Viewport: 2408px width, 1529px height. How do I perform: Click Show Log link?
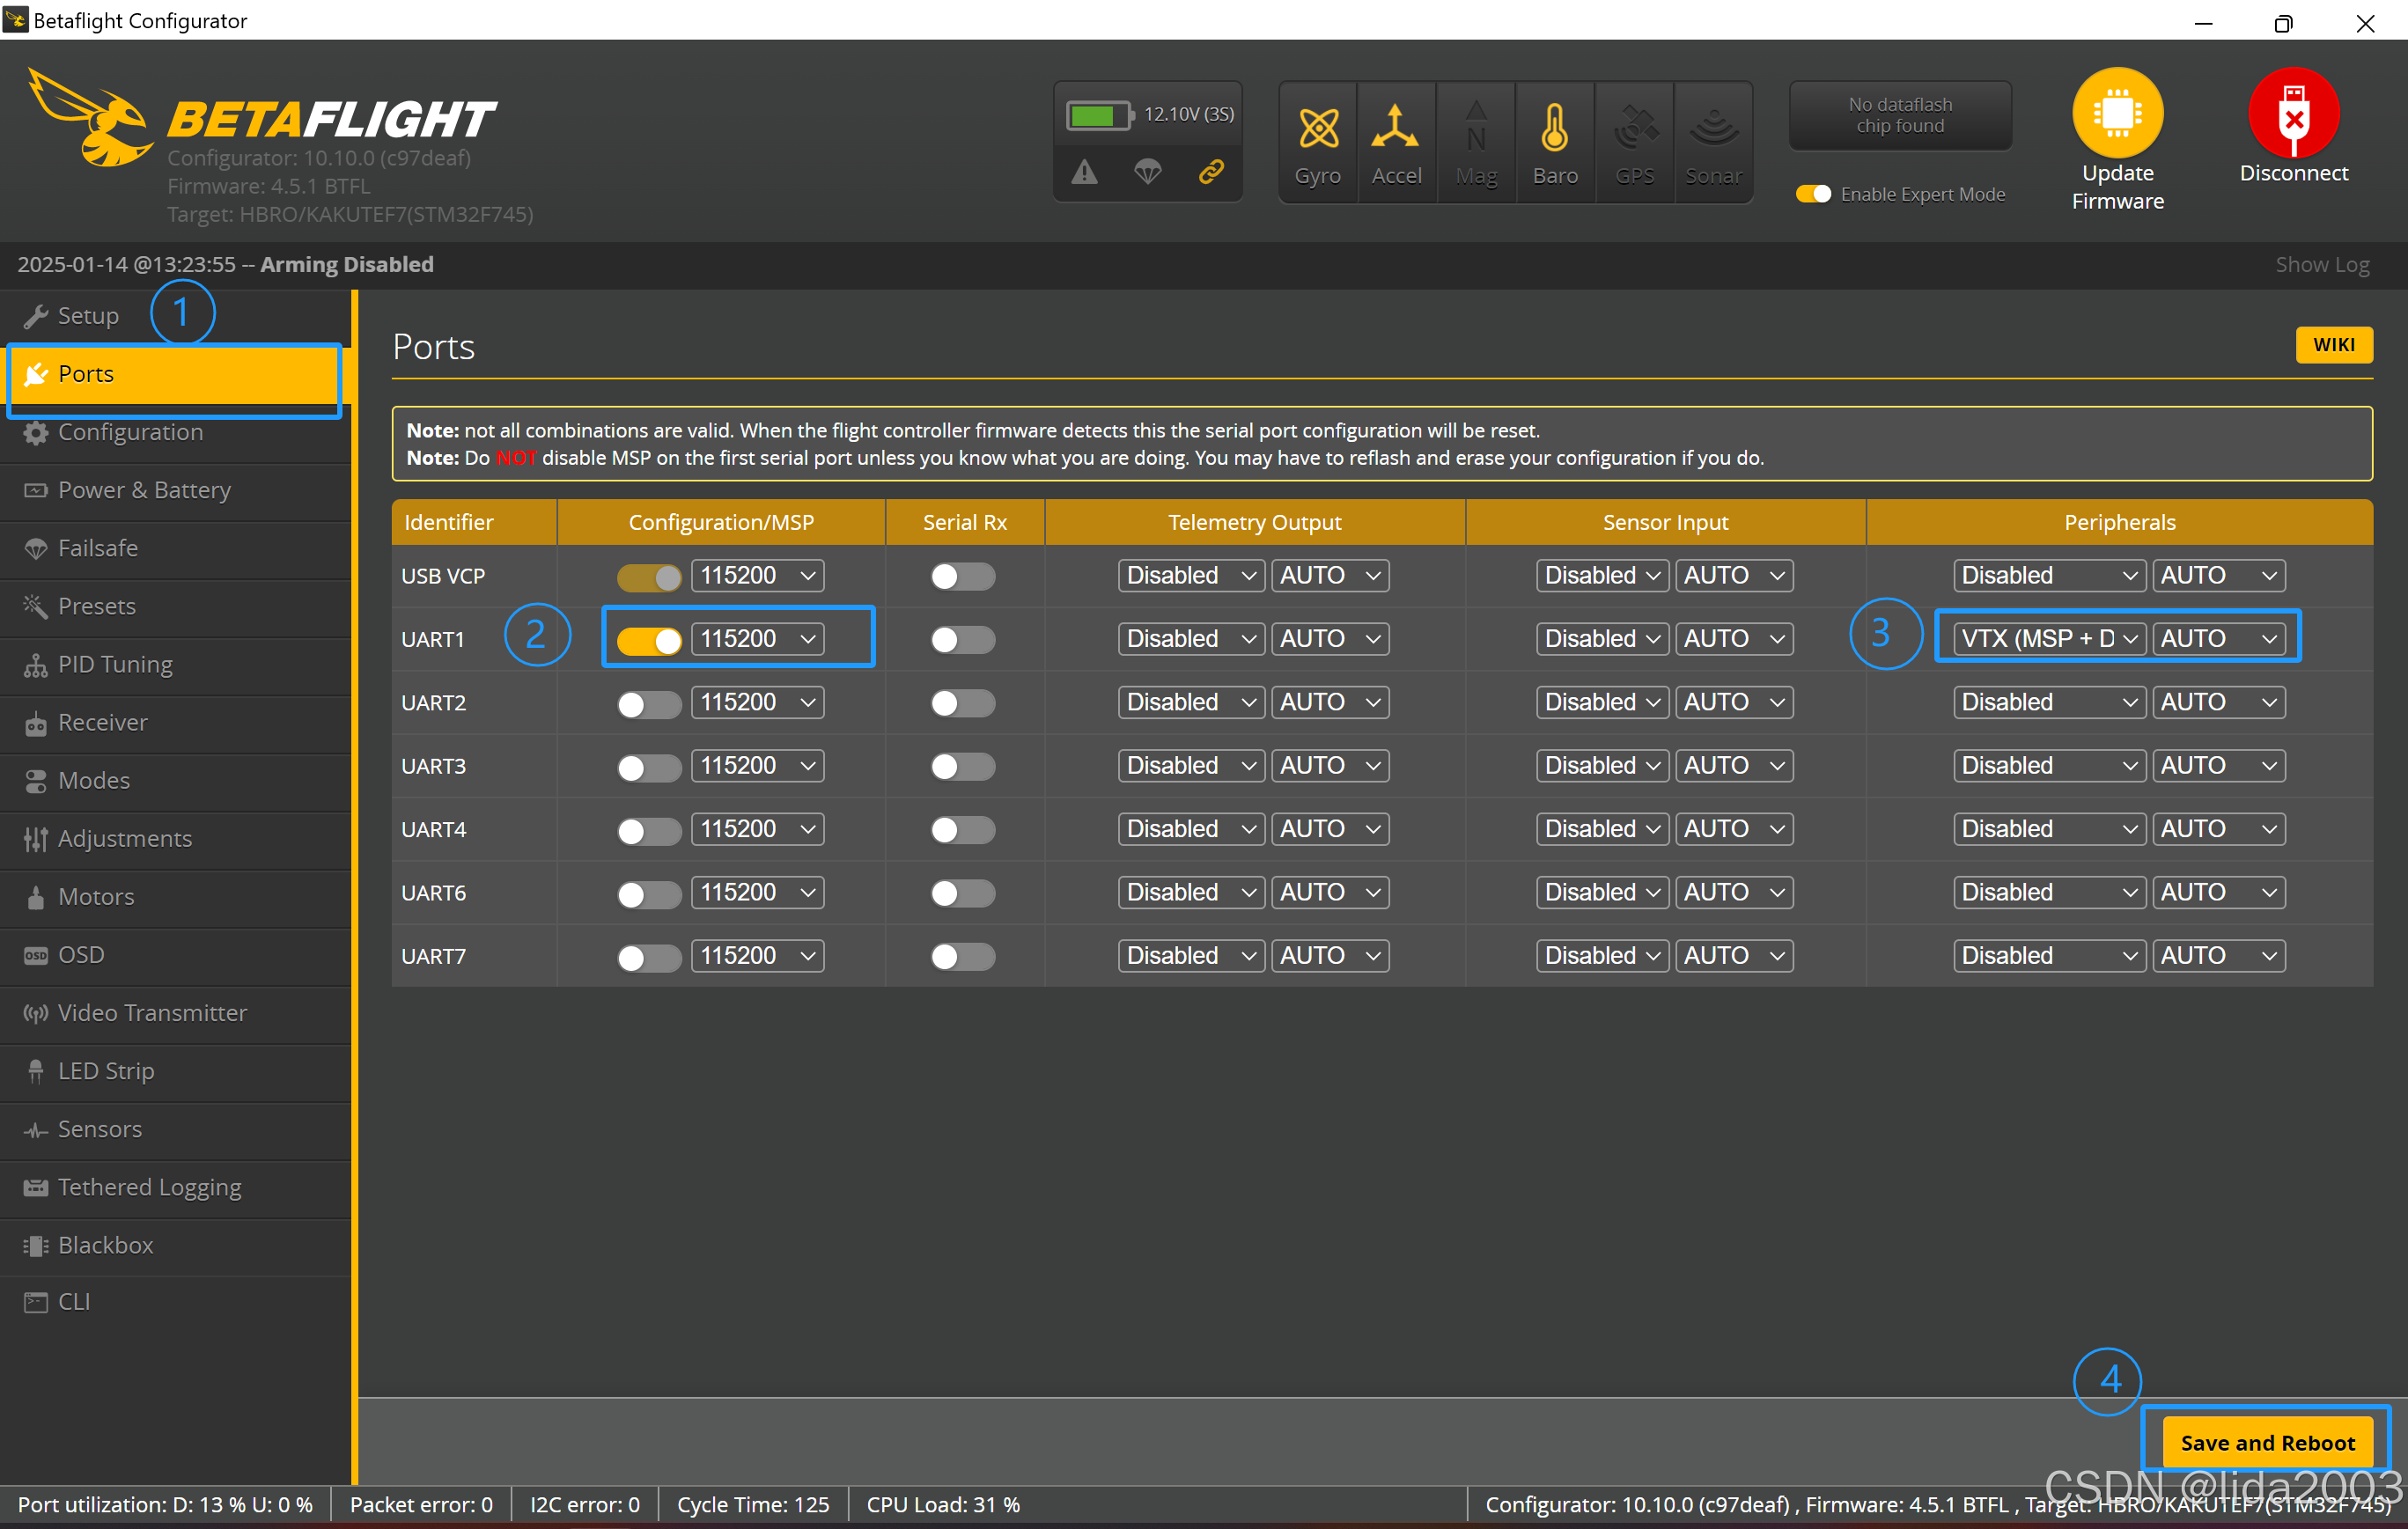pyautogui.click(x=2322, y=265)
